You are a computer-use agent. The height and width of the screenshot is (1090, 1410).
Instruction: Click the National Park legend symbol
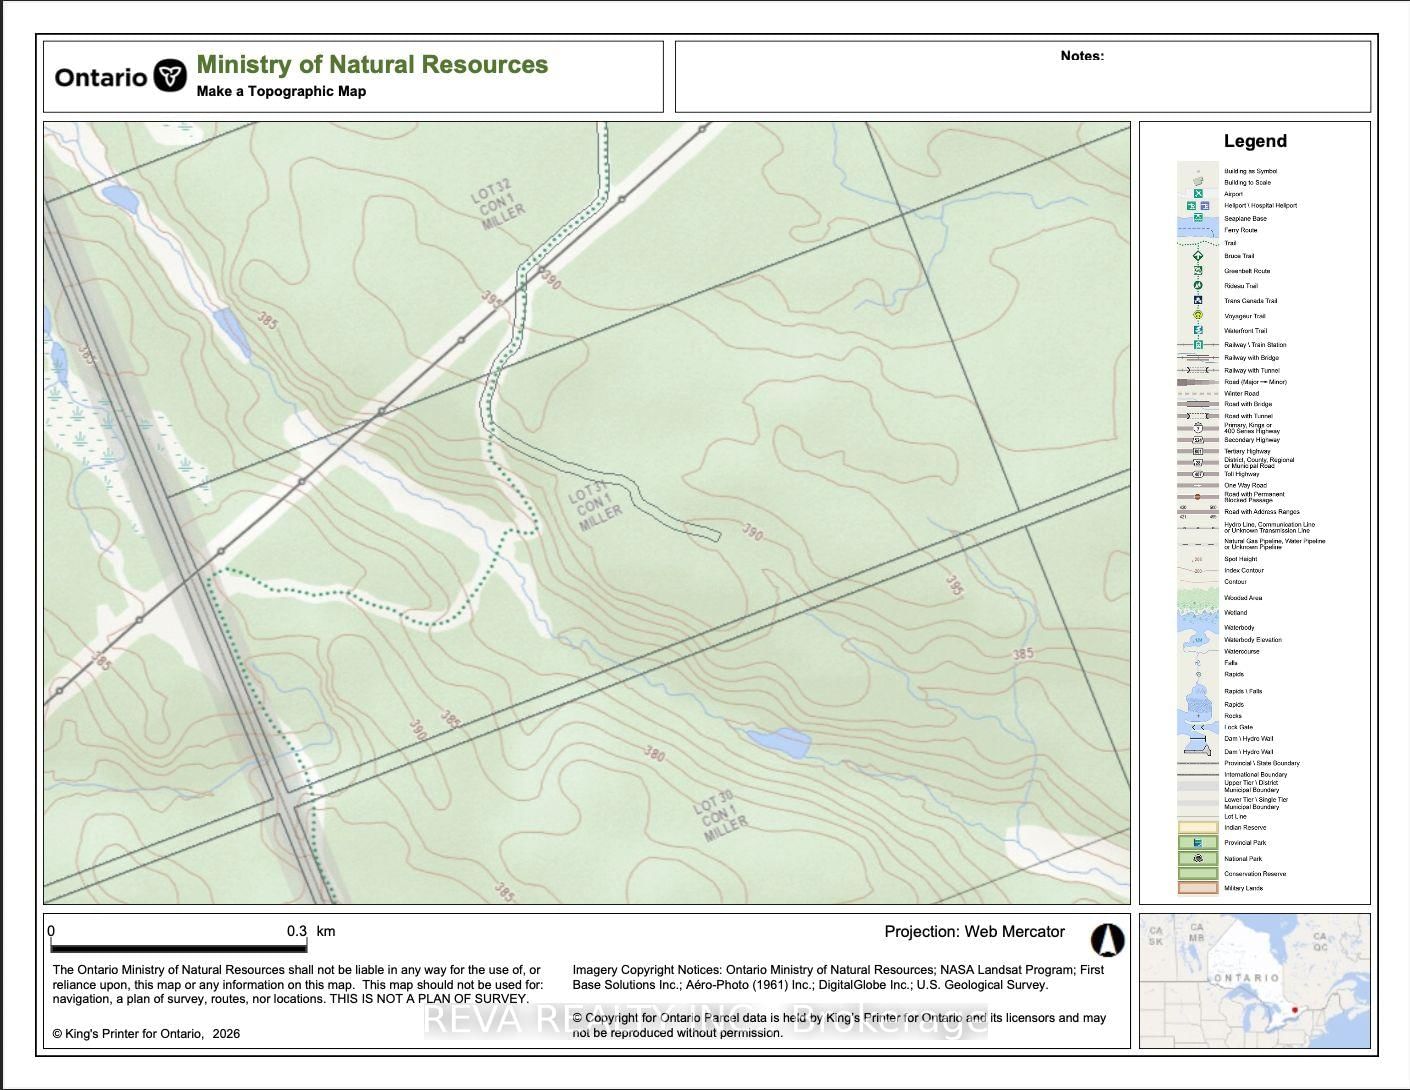click(x=1198, y=858)
